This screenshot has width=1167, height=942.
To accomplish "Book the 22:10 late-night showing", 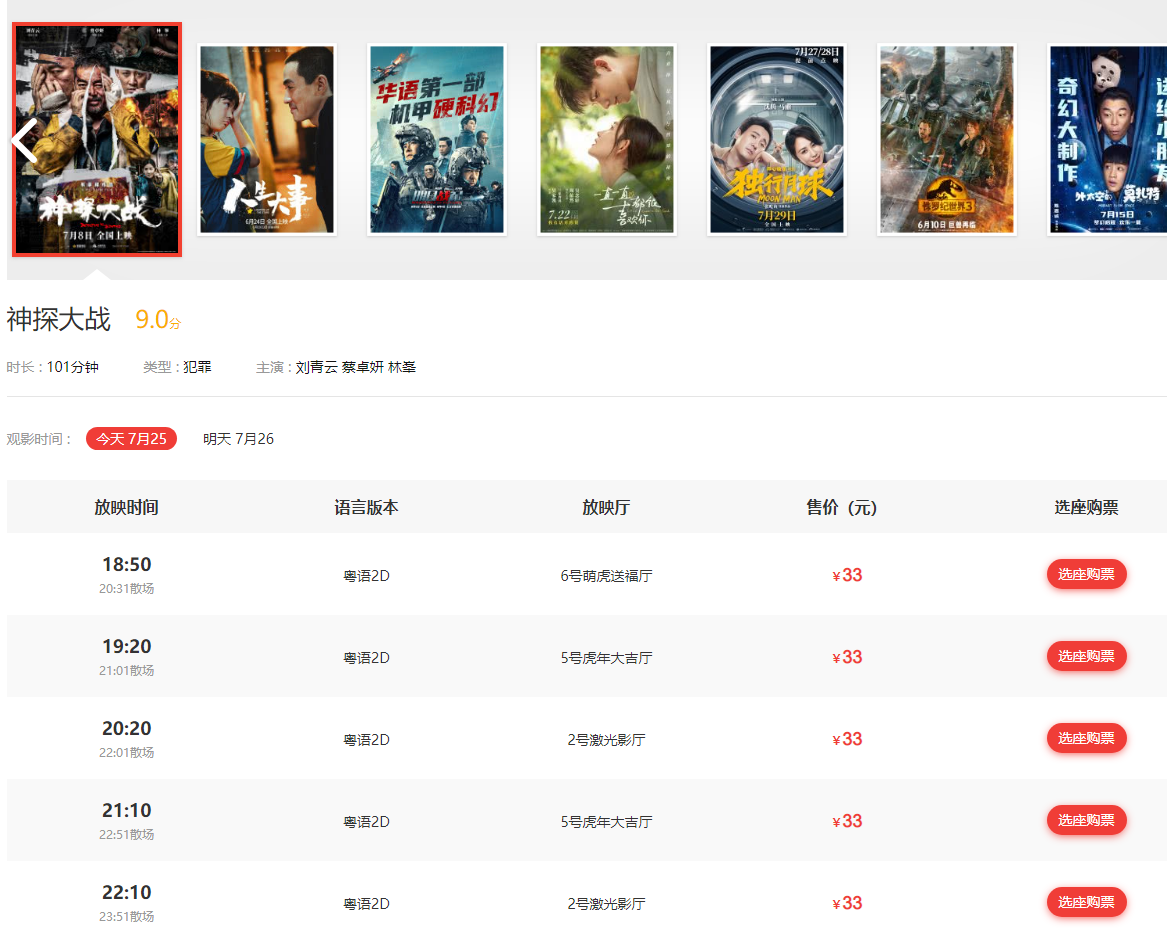I will click(x=1086, y=902).
